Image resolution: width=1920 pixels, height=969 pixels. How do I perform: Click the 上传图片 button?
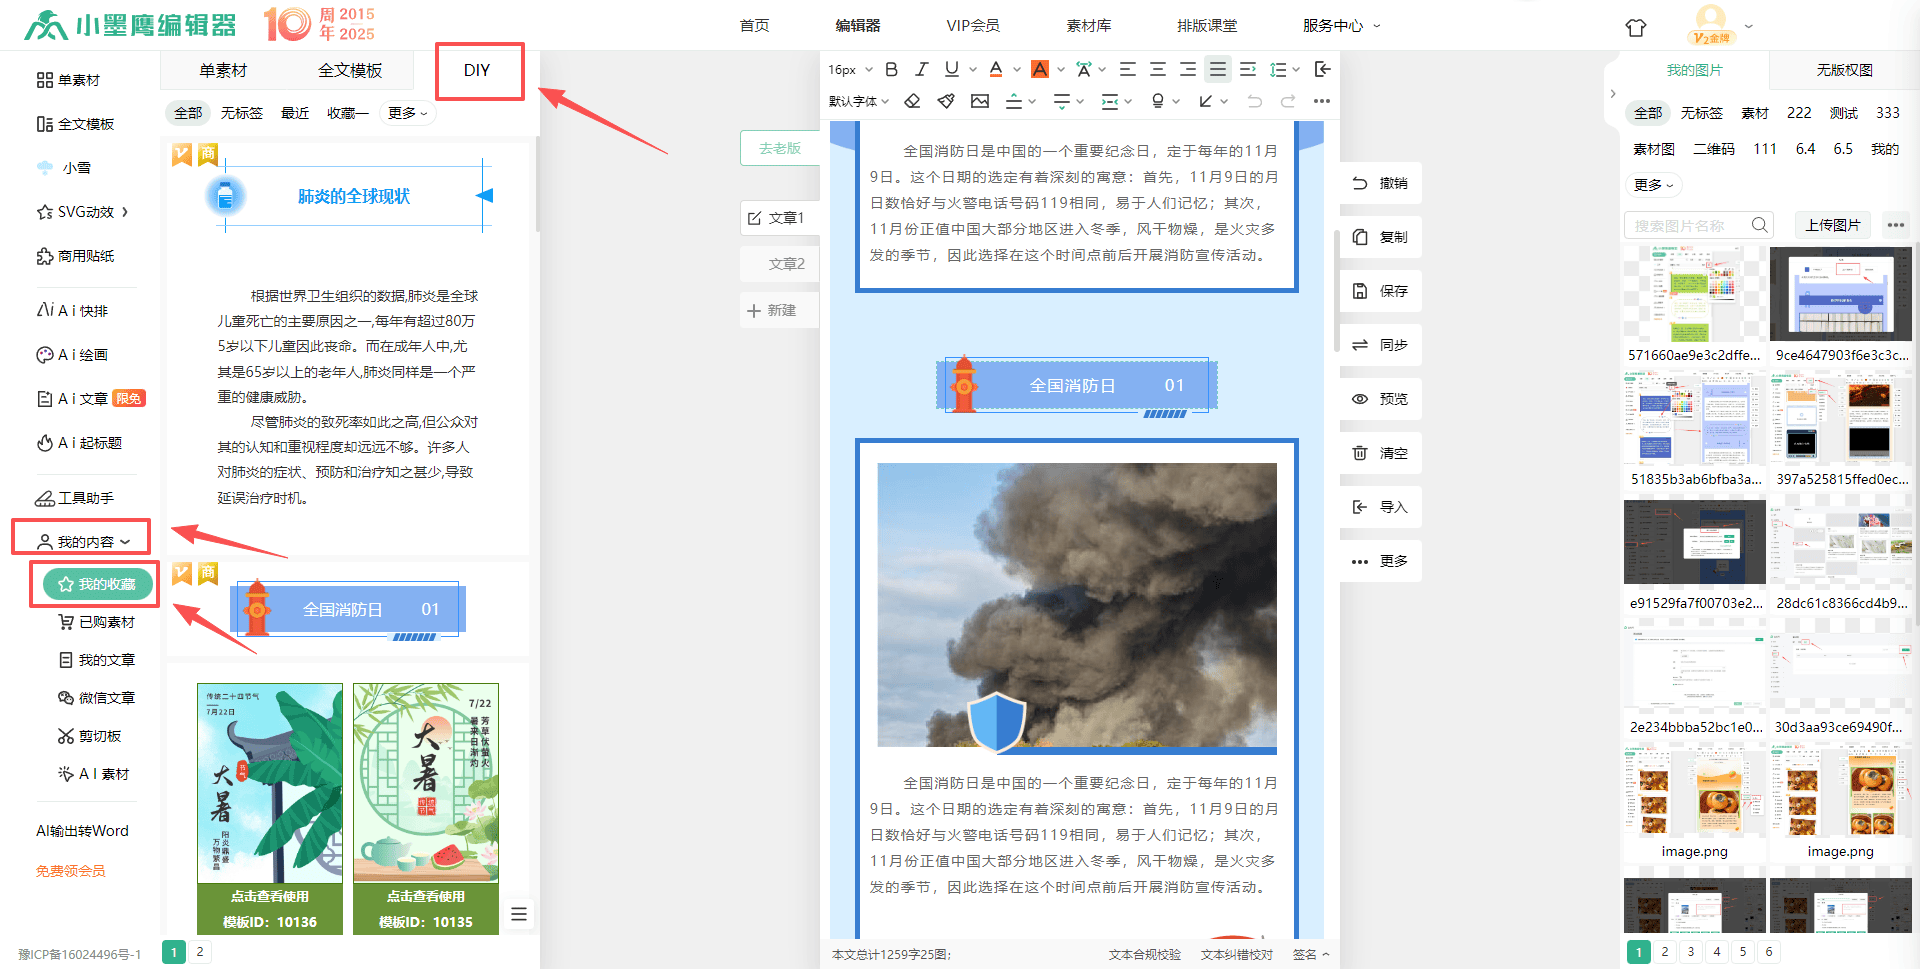(1832, 225)
